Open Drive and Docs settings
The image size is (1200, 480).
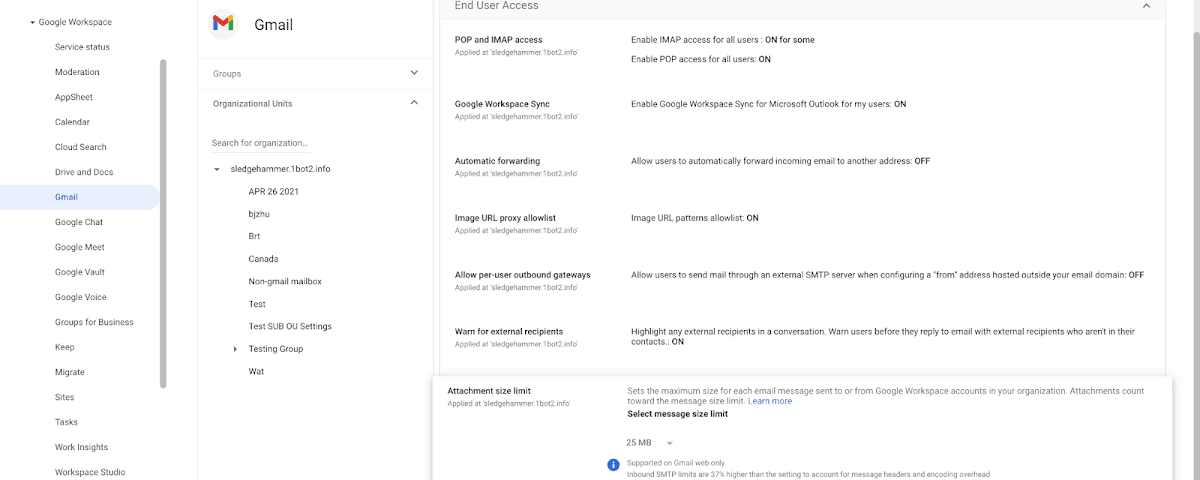coord(84,172)
